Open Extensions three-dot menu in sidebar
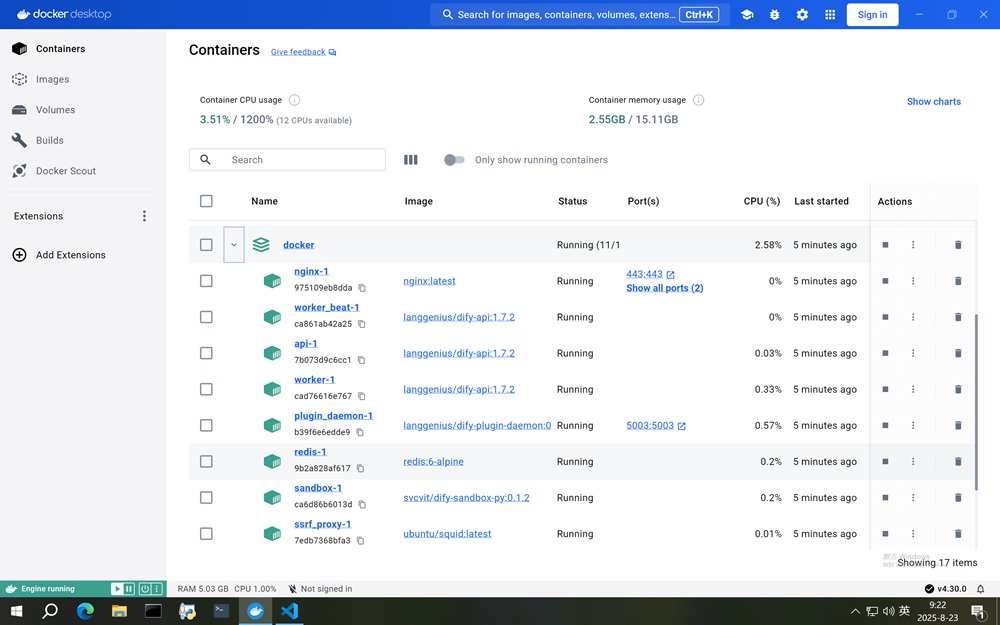This screenshot has height=625, width=1000. pyautogui.click(x=144, y=216)
